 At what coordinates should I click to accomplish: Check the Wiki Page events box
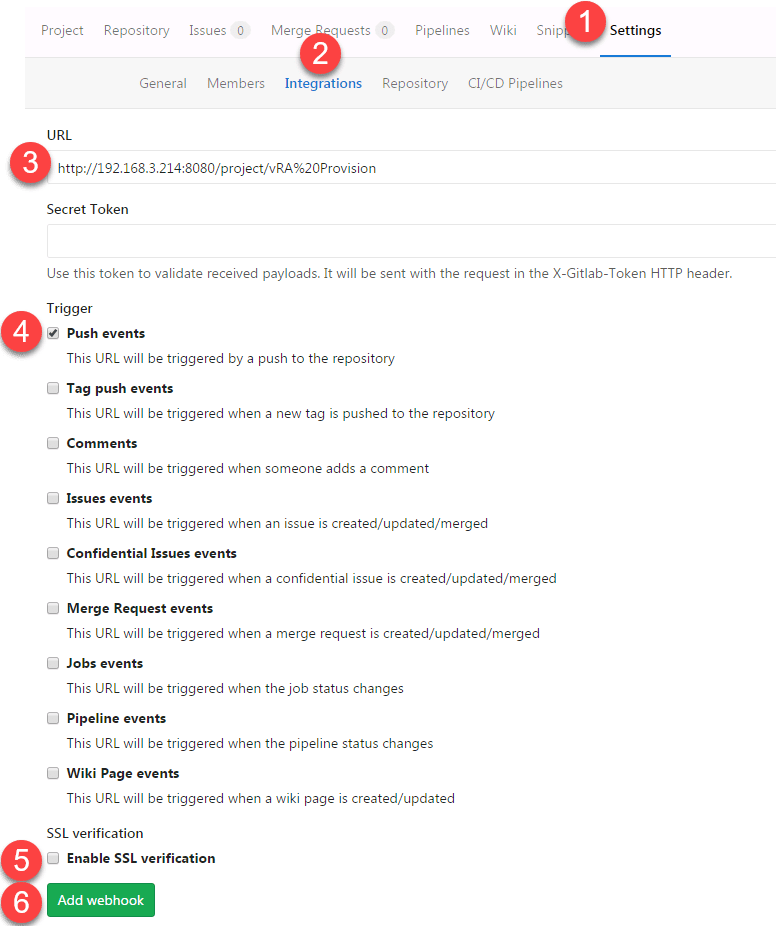click(x=53, y=773)
